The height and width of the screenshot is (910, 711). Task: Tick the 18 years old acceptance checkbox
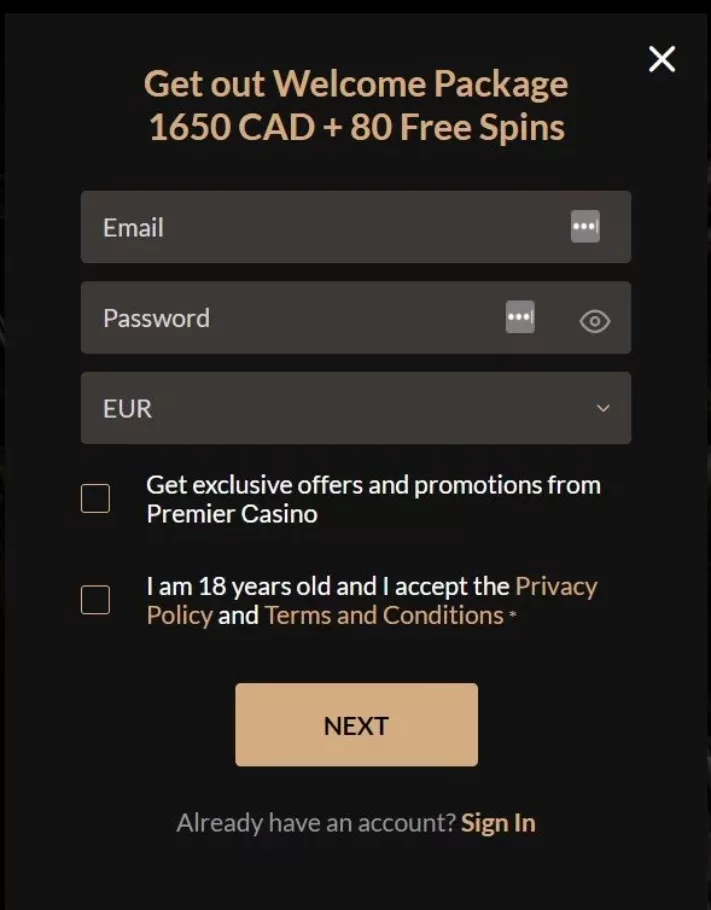[95, 600]
